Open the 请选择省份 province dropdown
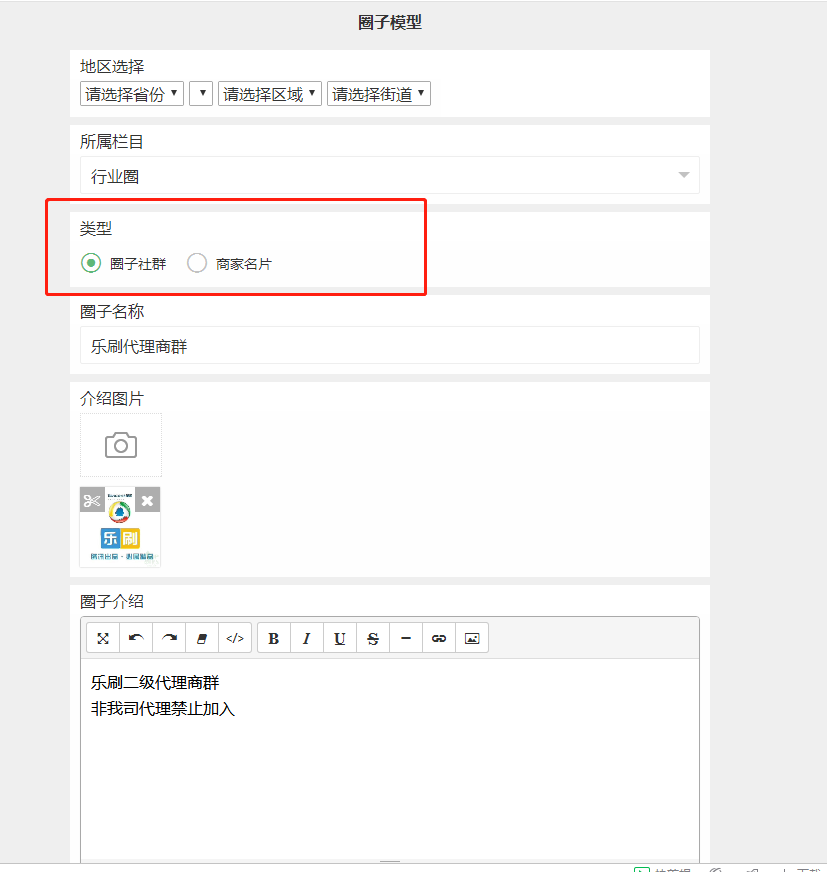 pyautogui.click(x=132, y=94)
